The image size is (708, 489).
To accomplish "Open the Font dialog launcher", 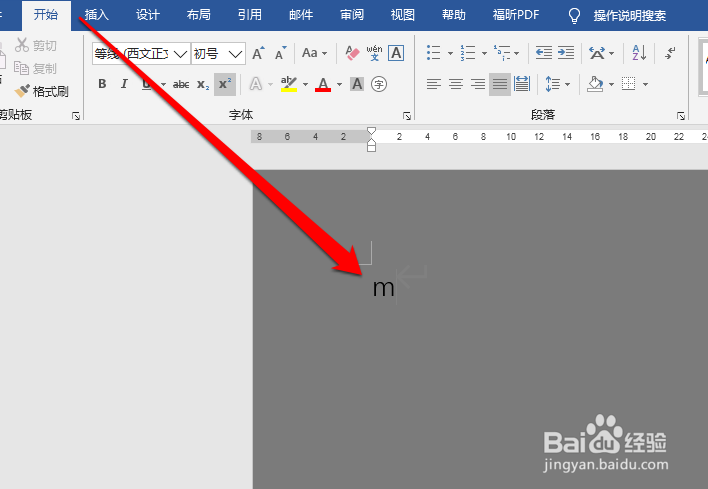I will click(407, 116).
